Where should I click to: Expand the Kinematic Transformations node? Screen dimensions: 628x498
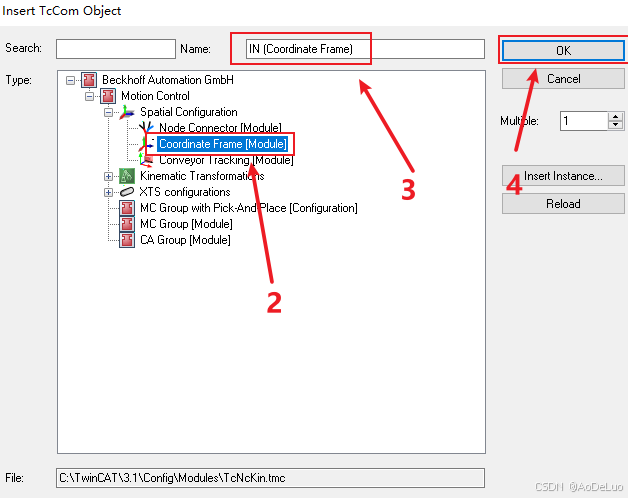pos(108,176)
